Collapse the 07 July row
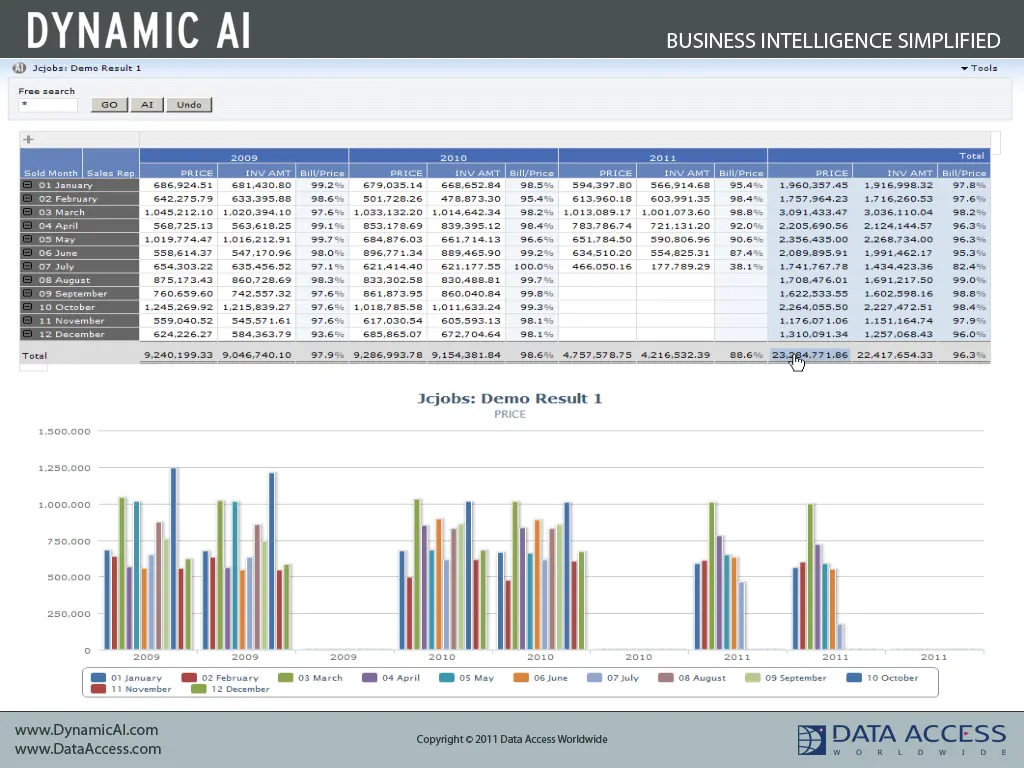Viewport: 1024px width, 768px height. click(x=27, y=266)
